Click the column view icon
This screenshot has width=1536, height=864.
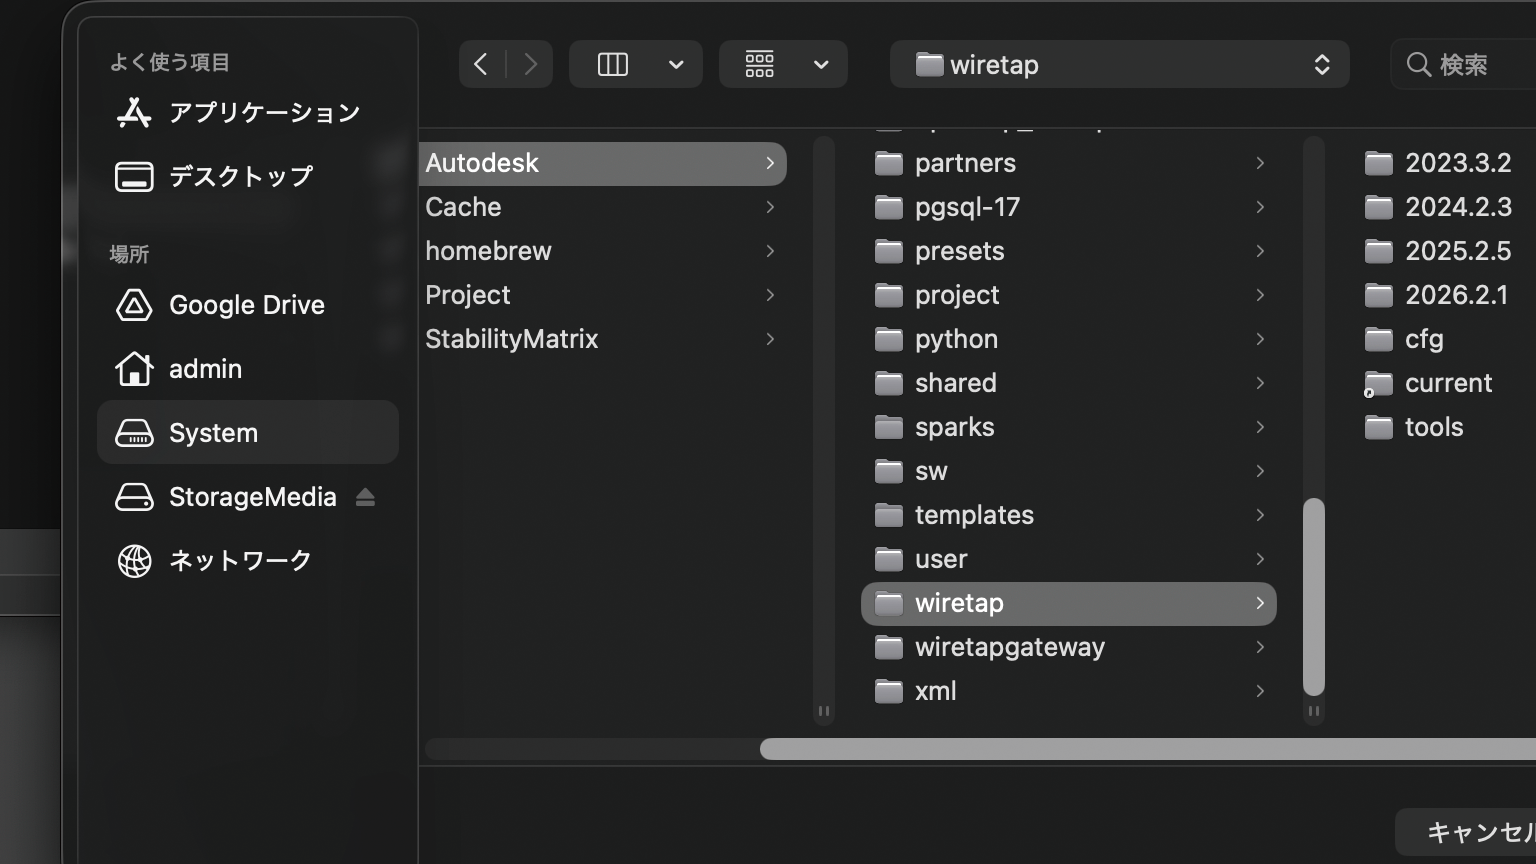click(x=612, y=65)
